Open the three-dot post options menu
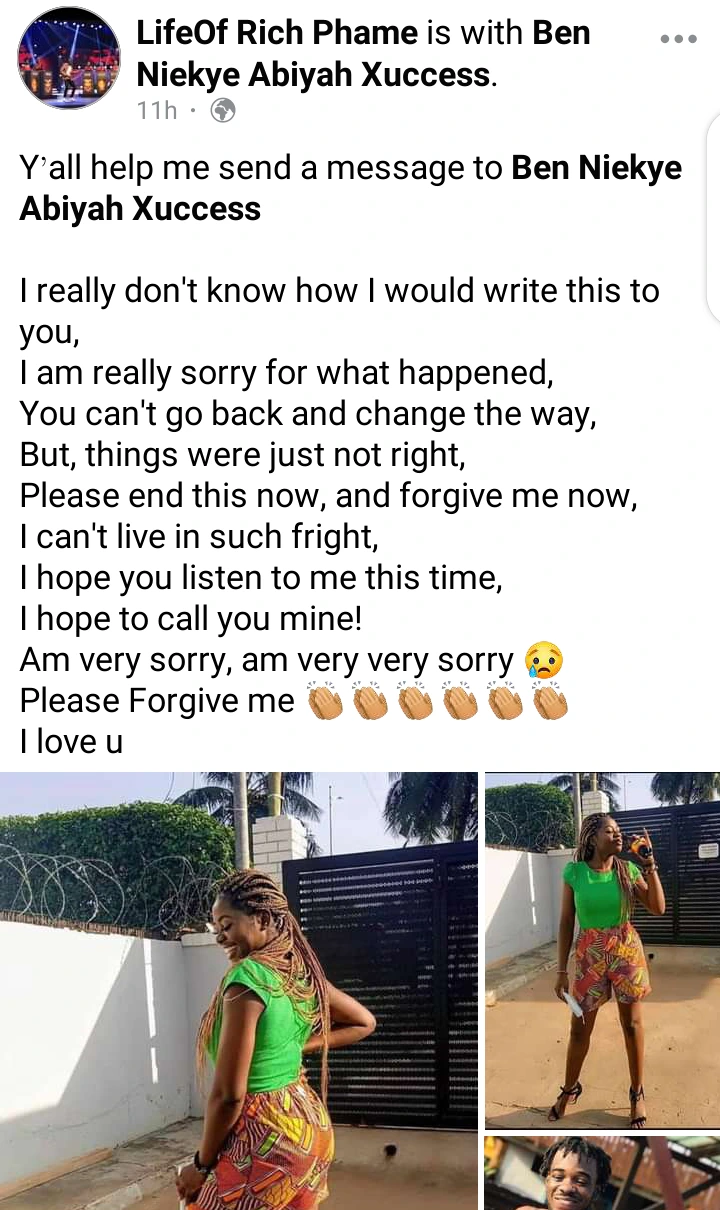The image size is (720, 1210). 678,40
